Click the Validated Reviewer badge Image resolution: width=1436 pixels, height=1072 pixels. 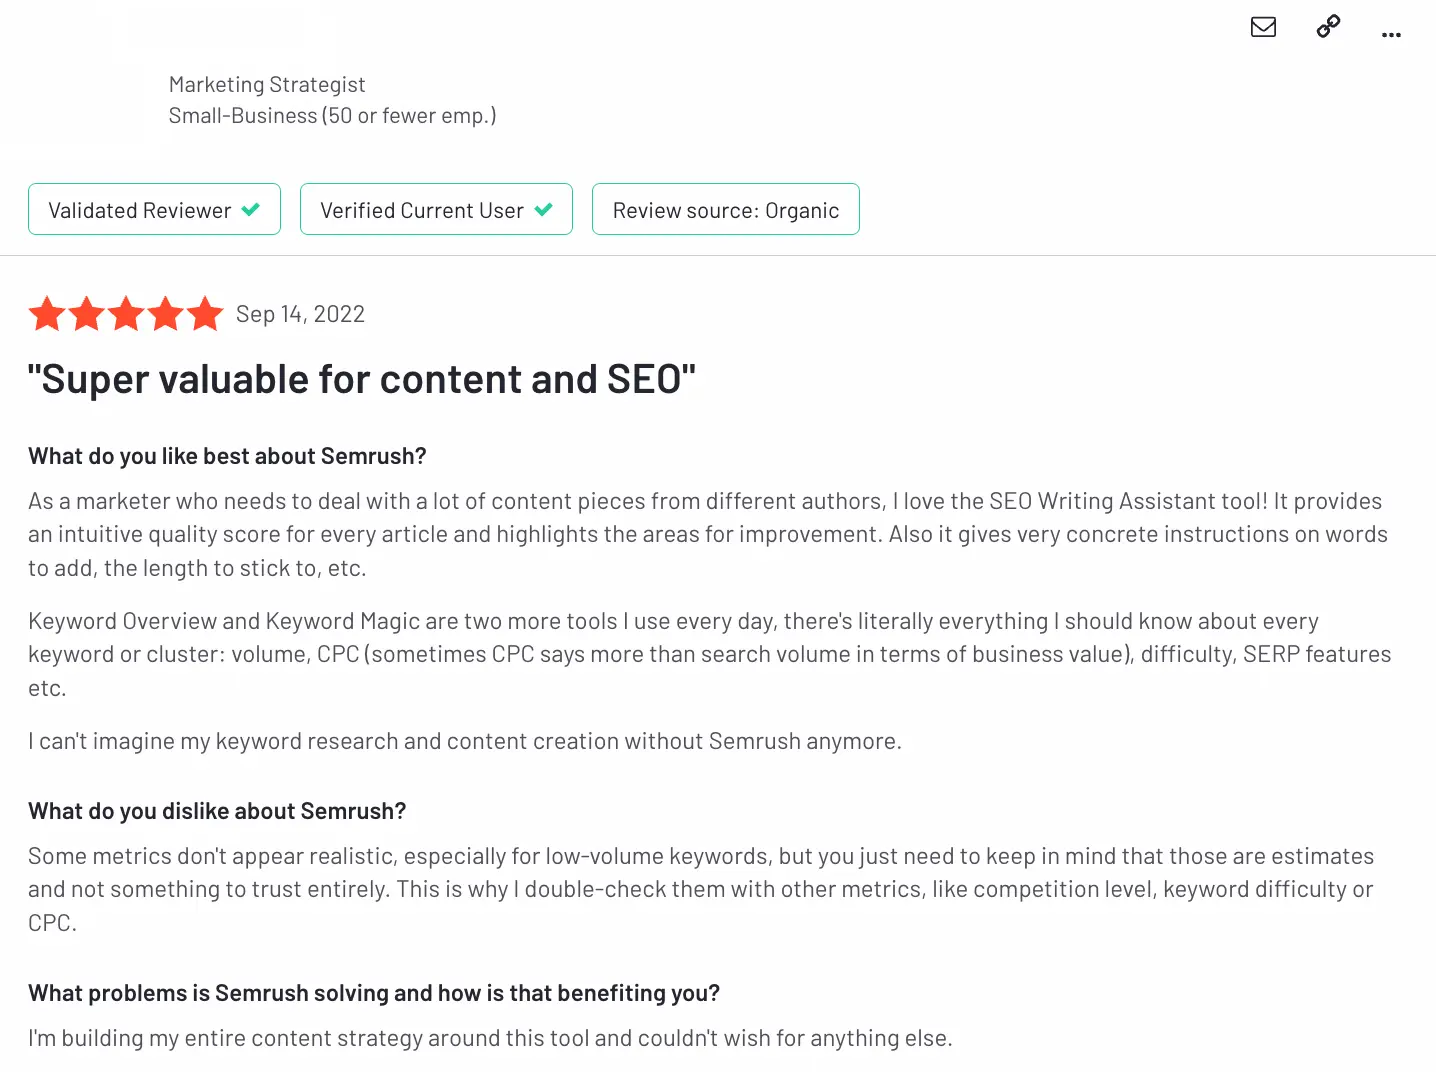(154, 210)
